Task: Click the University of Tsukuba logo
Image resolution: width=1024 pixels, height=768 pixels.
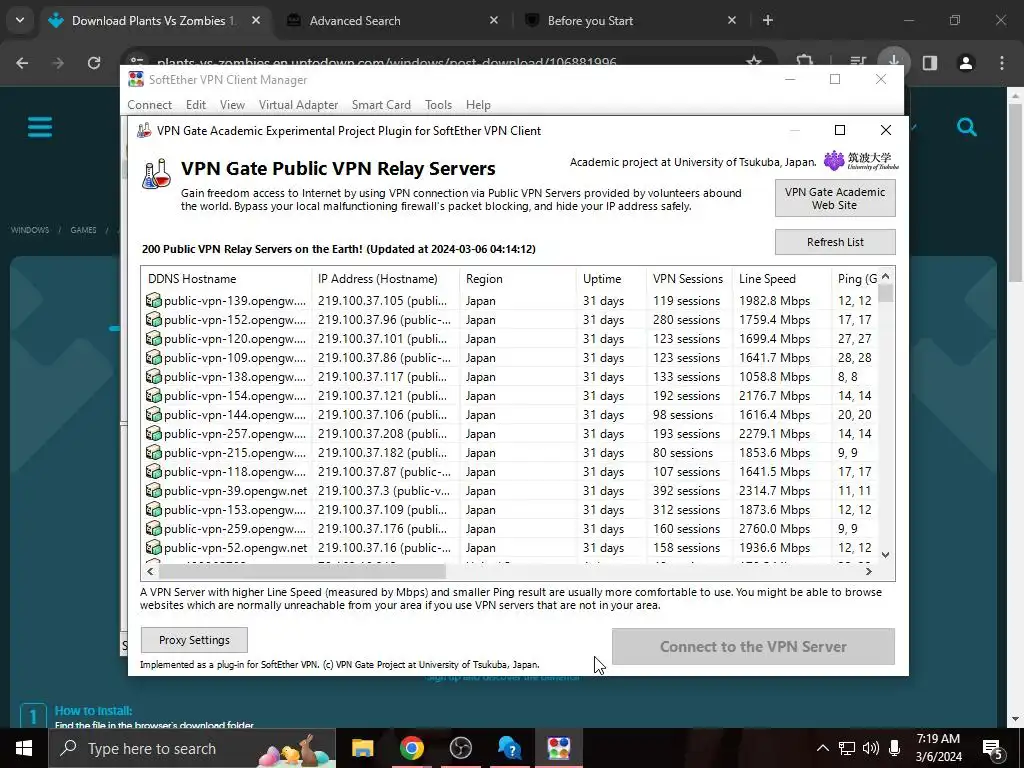Action: tap(861, 161)
